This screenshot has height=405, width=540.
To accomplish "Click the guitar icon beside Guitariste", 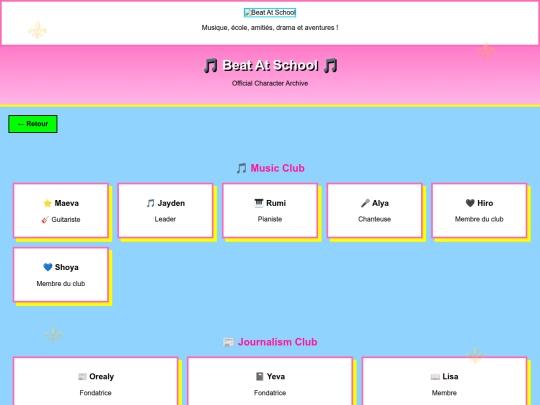I will tap(45, 220).
